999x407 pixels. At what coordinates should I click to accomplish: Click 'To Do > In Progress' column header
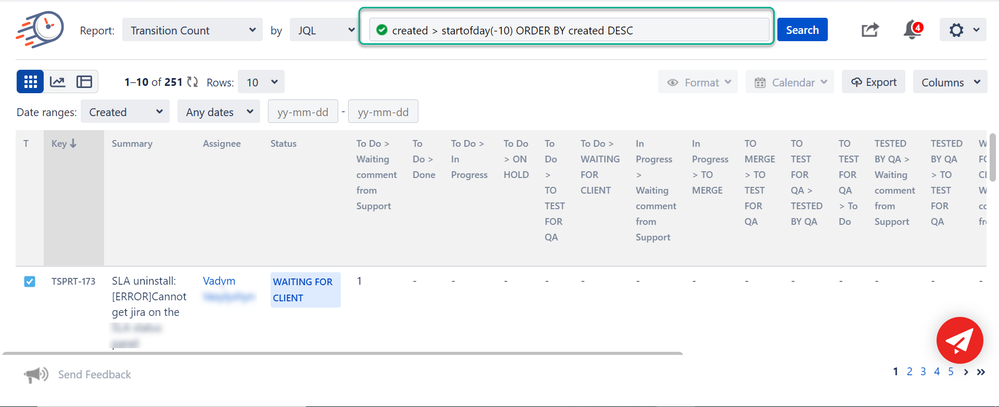pyautogui.click(x=469, y=159)
